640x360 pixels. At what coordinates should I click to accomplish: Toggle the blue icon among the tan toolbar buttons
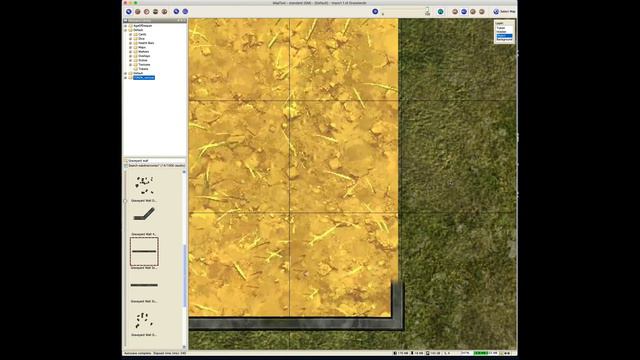click(x=464, y=11)
